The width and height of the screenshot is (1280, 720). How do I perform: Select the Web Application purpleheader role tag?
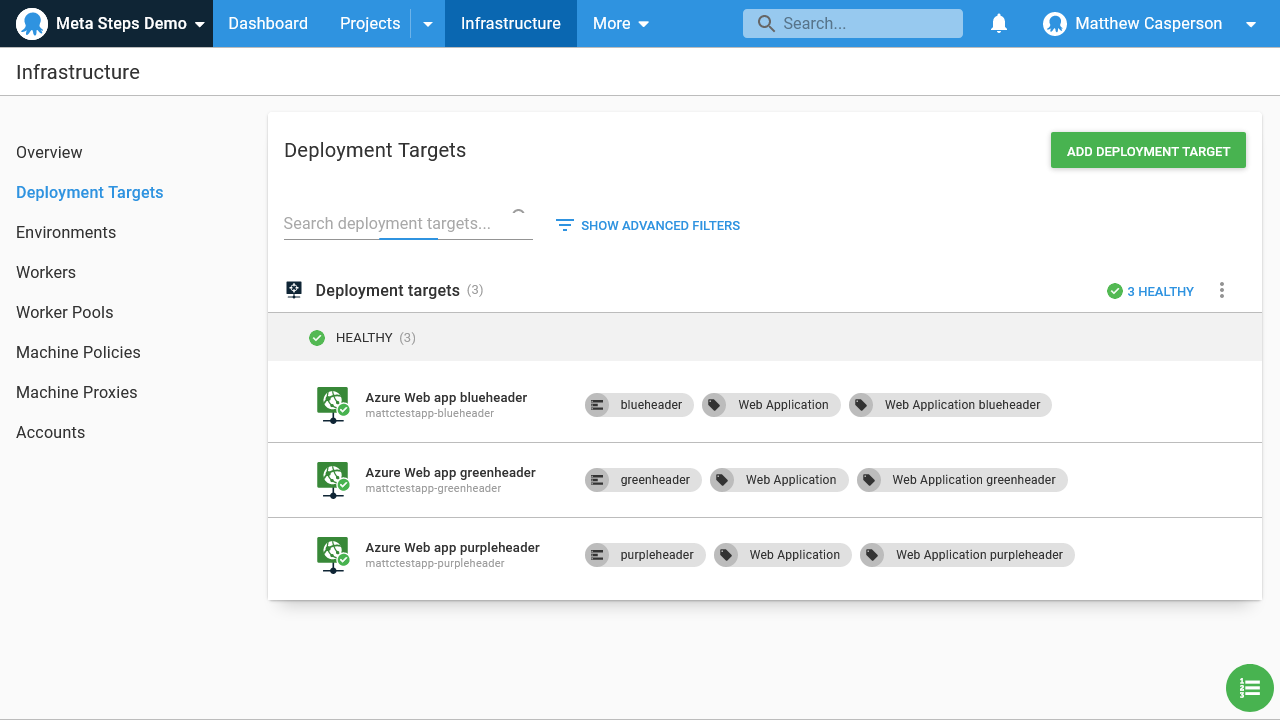click(x=967, y=555)
